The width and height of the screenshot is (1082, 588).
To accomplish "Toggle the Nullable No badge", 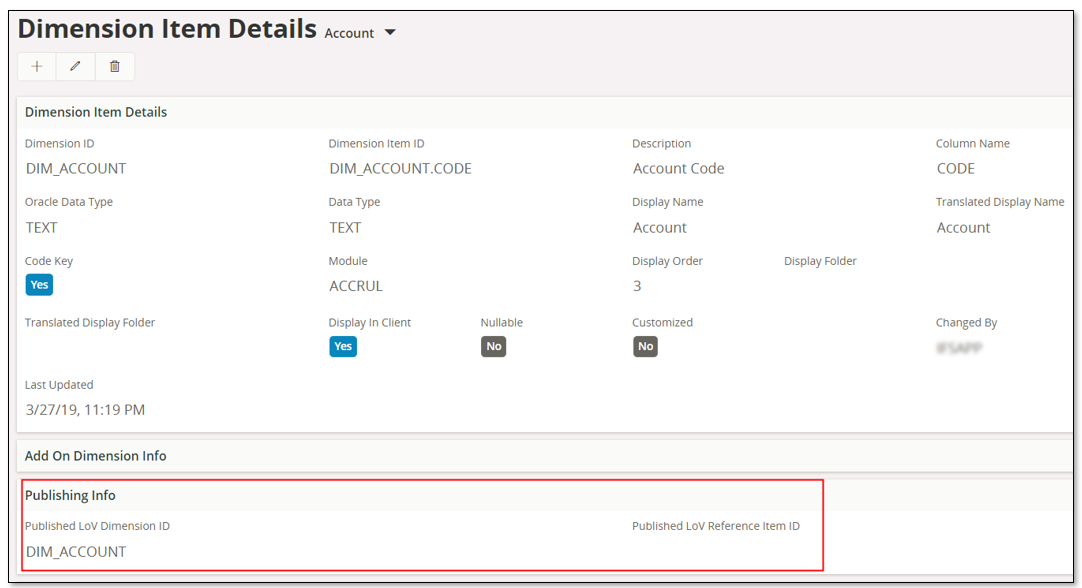I will pos(493,346).
